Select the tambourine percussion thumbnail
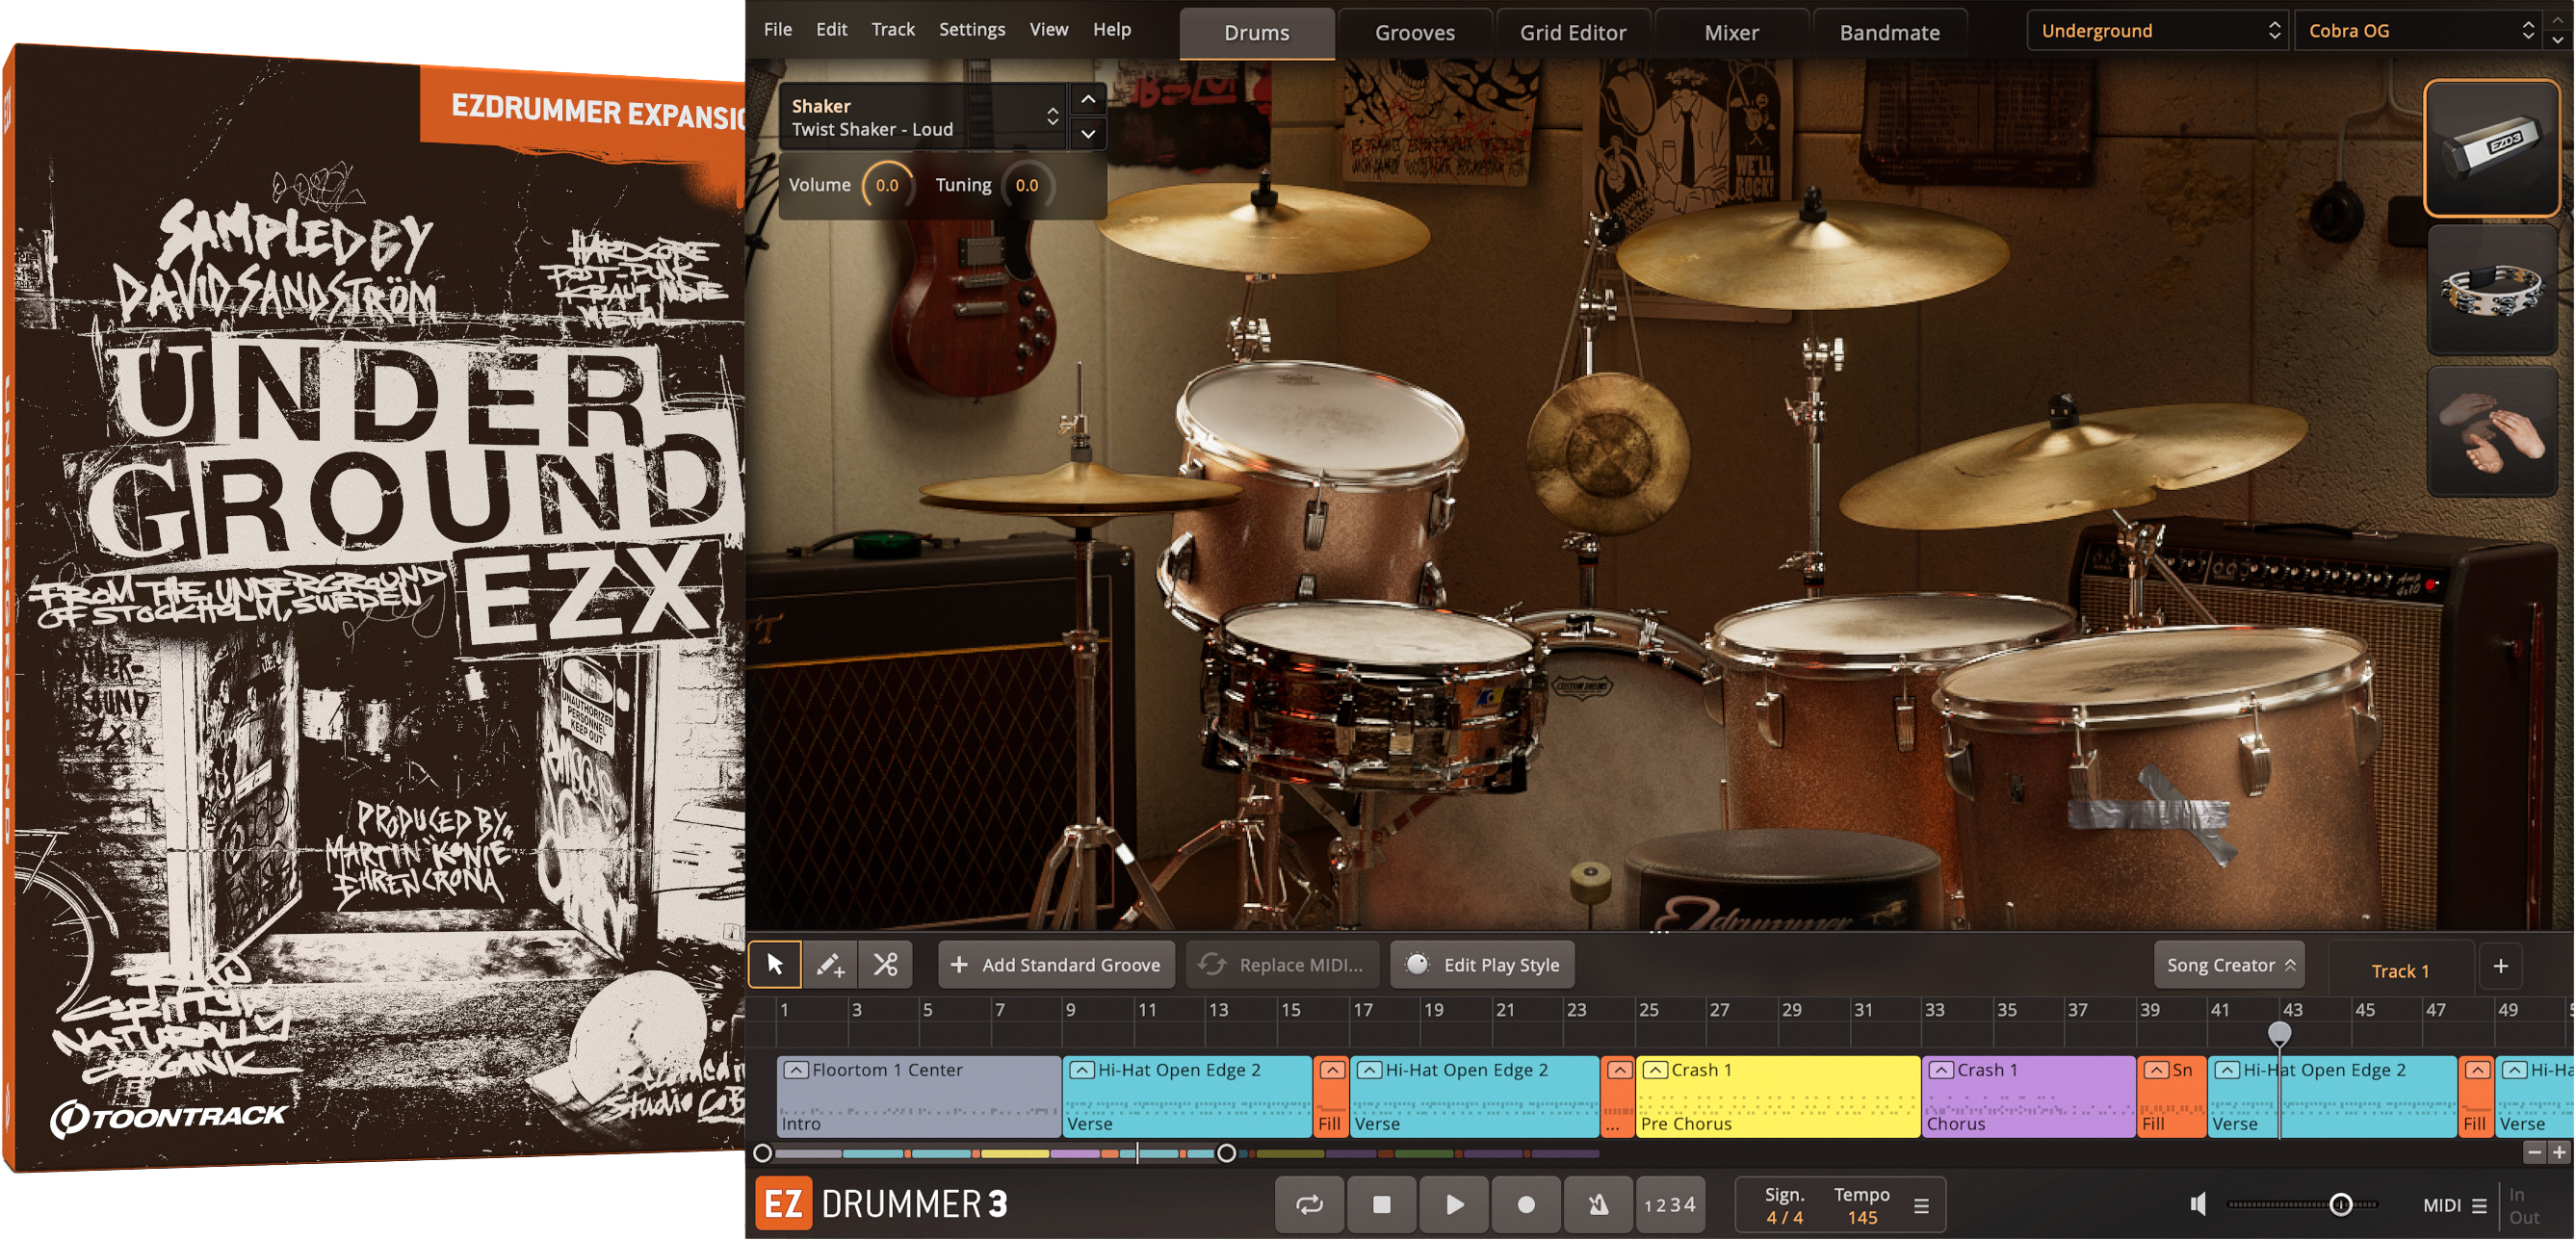2576x1240 pixels. click(x=2491, y=290)
